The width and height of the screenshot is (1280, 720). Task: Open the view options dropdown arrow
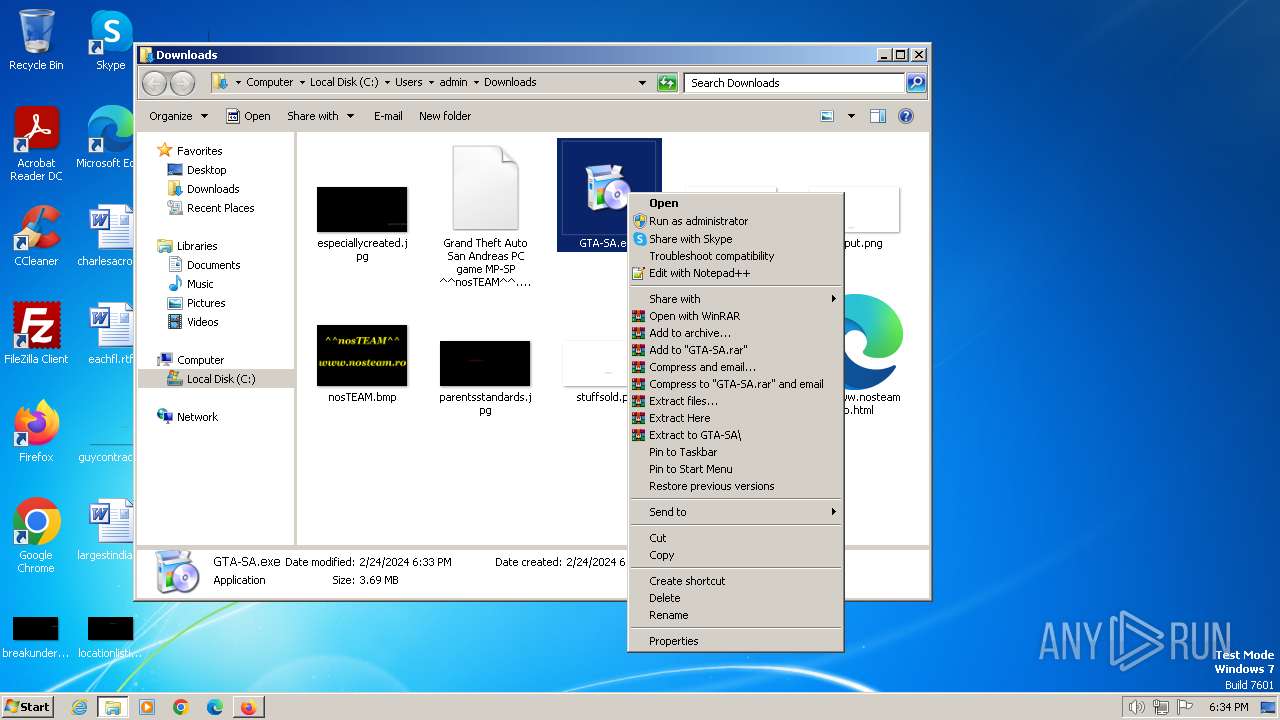click(851, 116)
